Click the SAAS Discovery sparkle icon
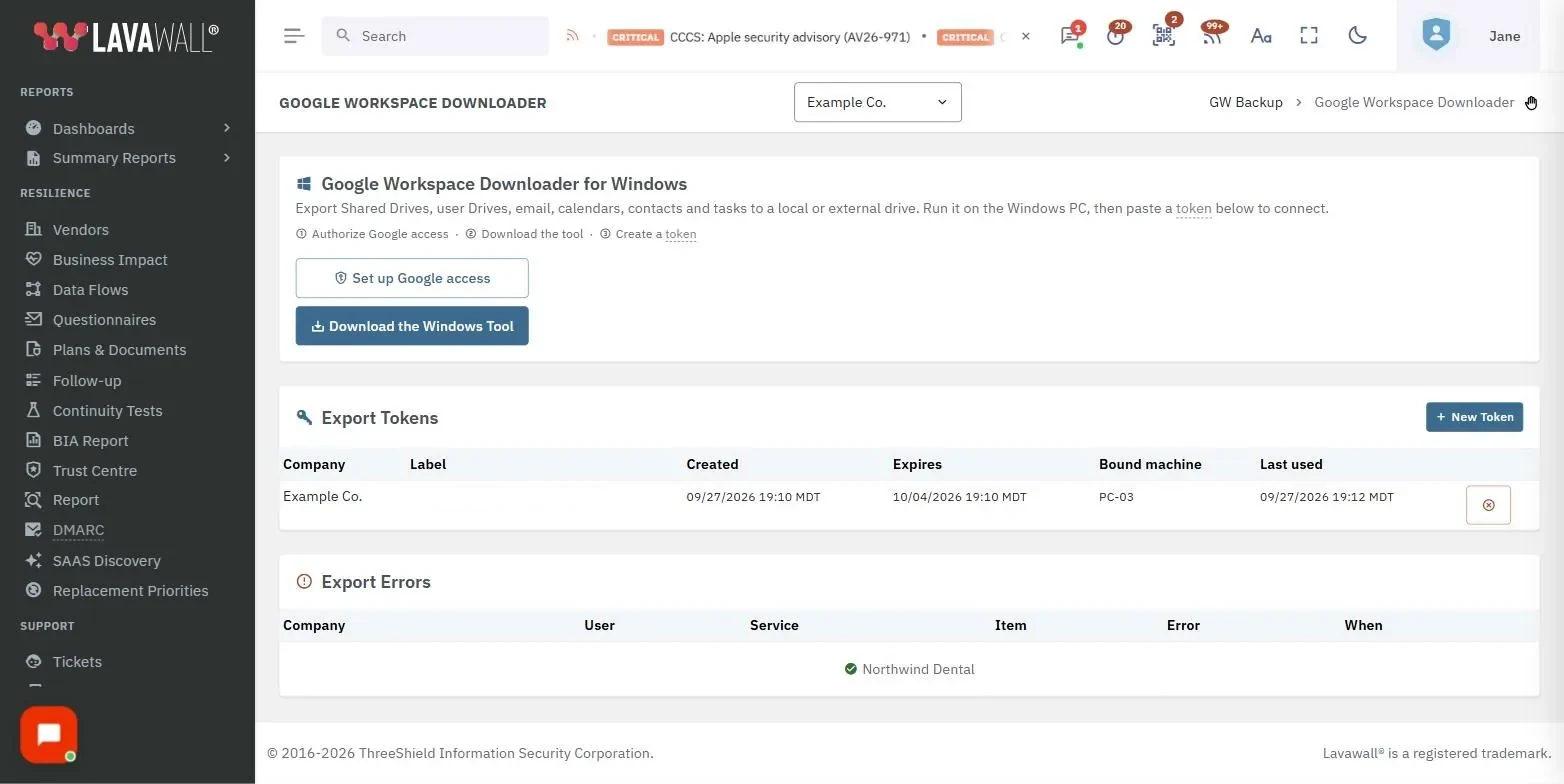1564x784 pixels. (x=33, y=560)
